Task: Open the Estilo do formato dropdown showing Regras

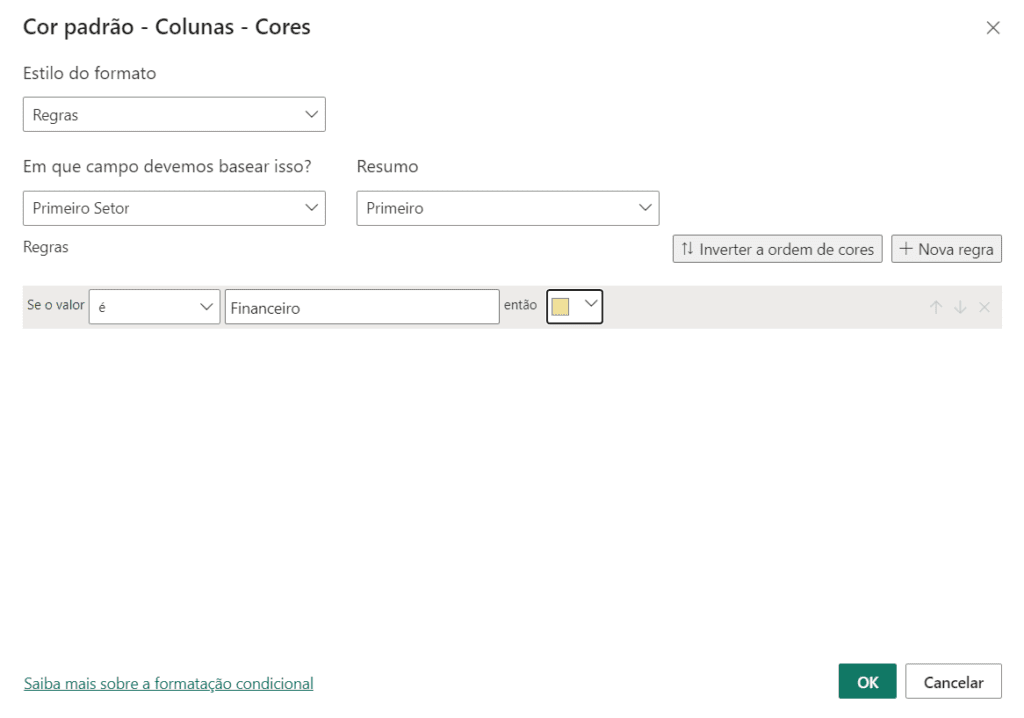Action: (174, 115)
